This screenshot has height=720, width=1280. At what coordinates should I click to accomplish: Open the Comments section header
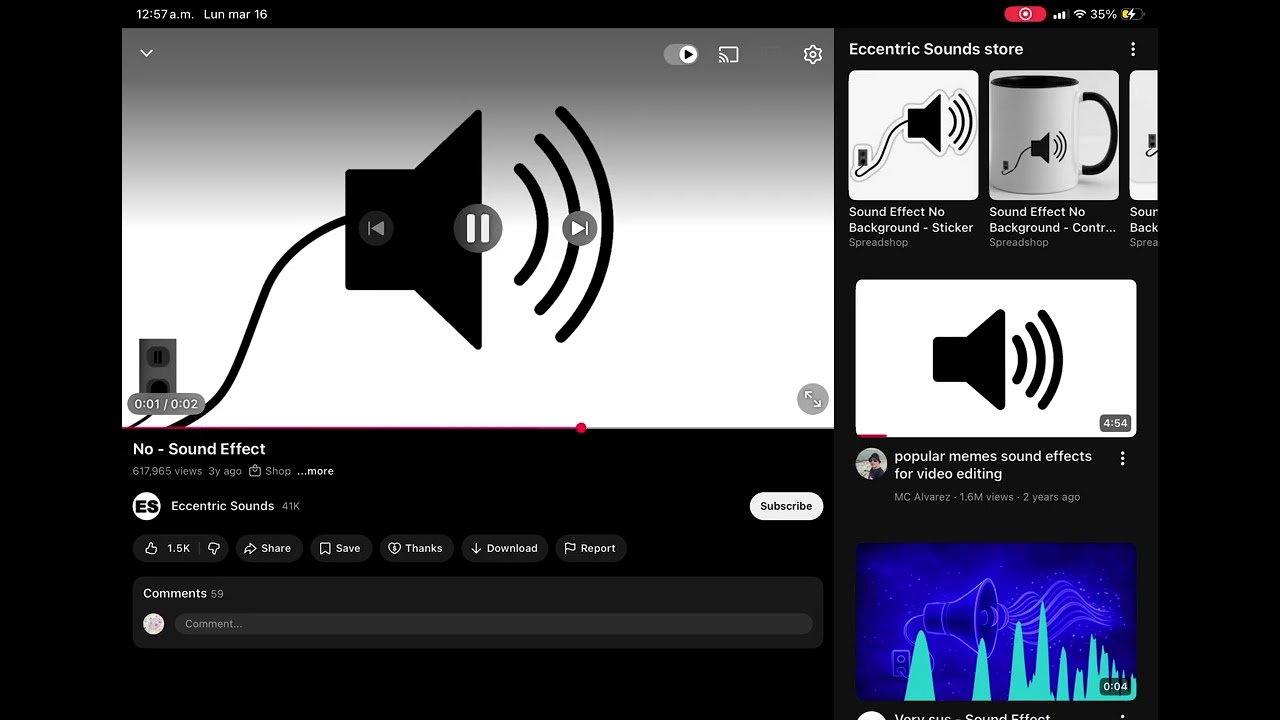tap(183, 593)
